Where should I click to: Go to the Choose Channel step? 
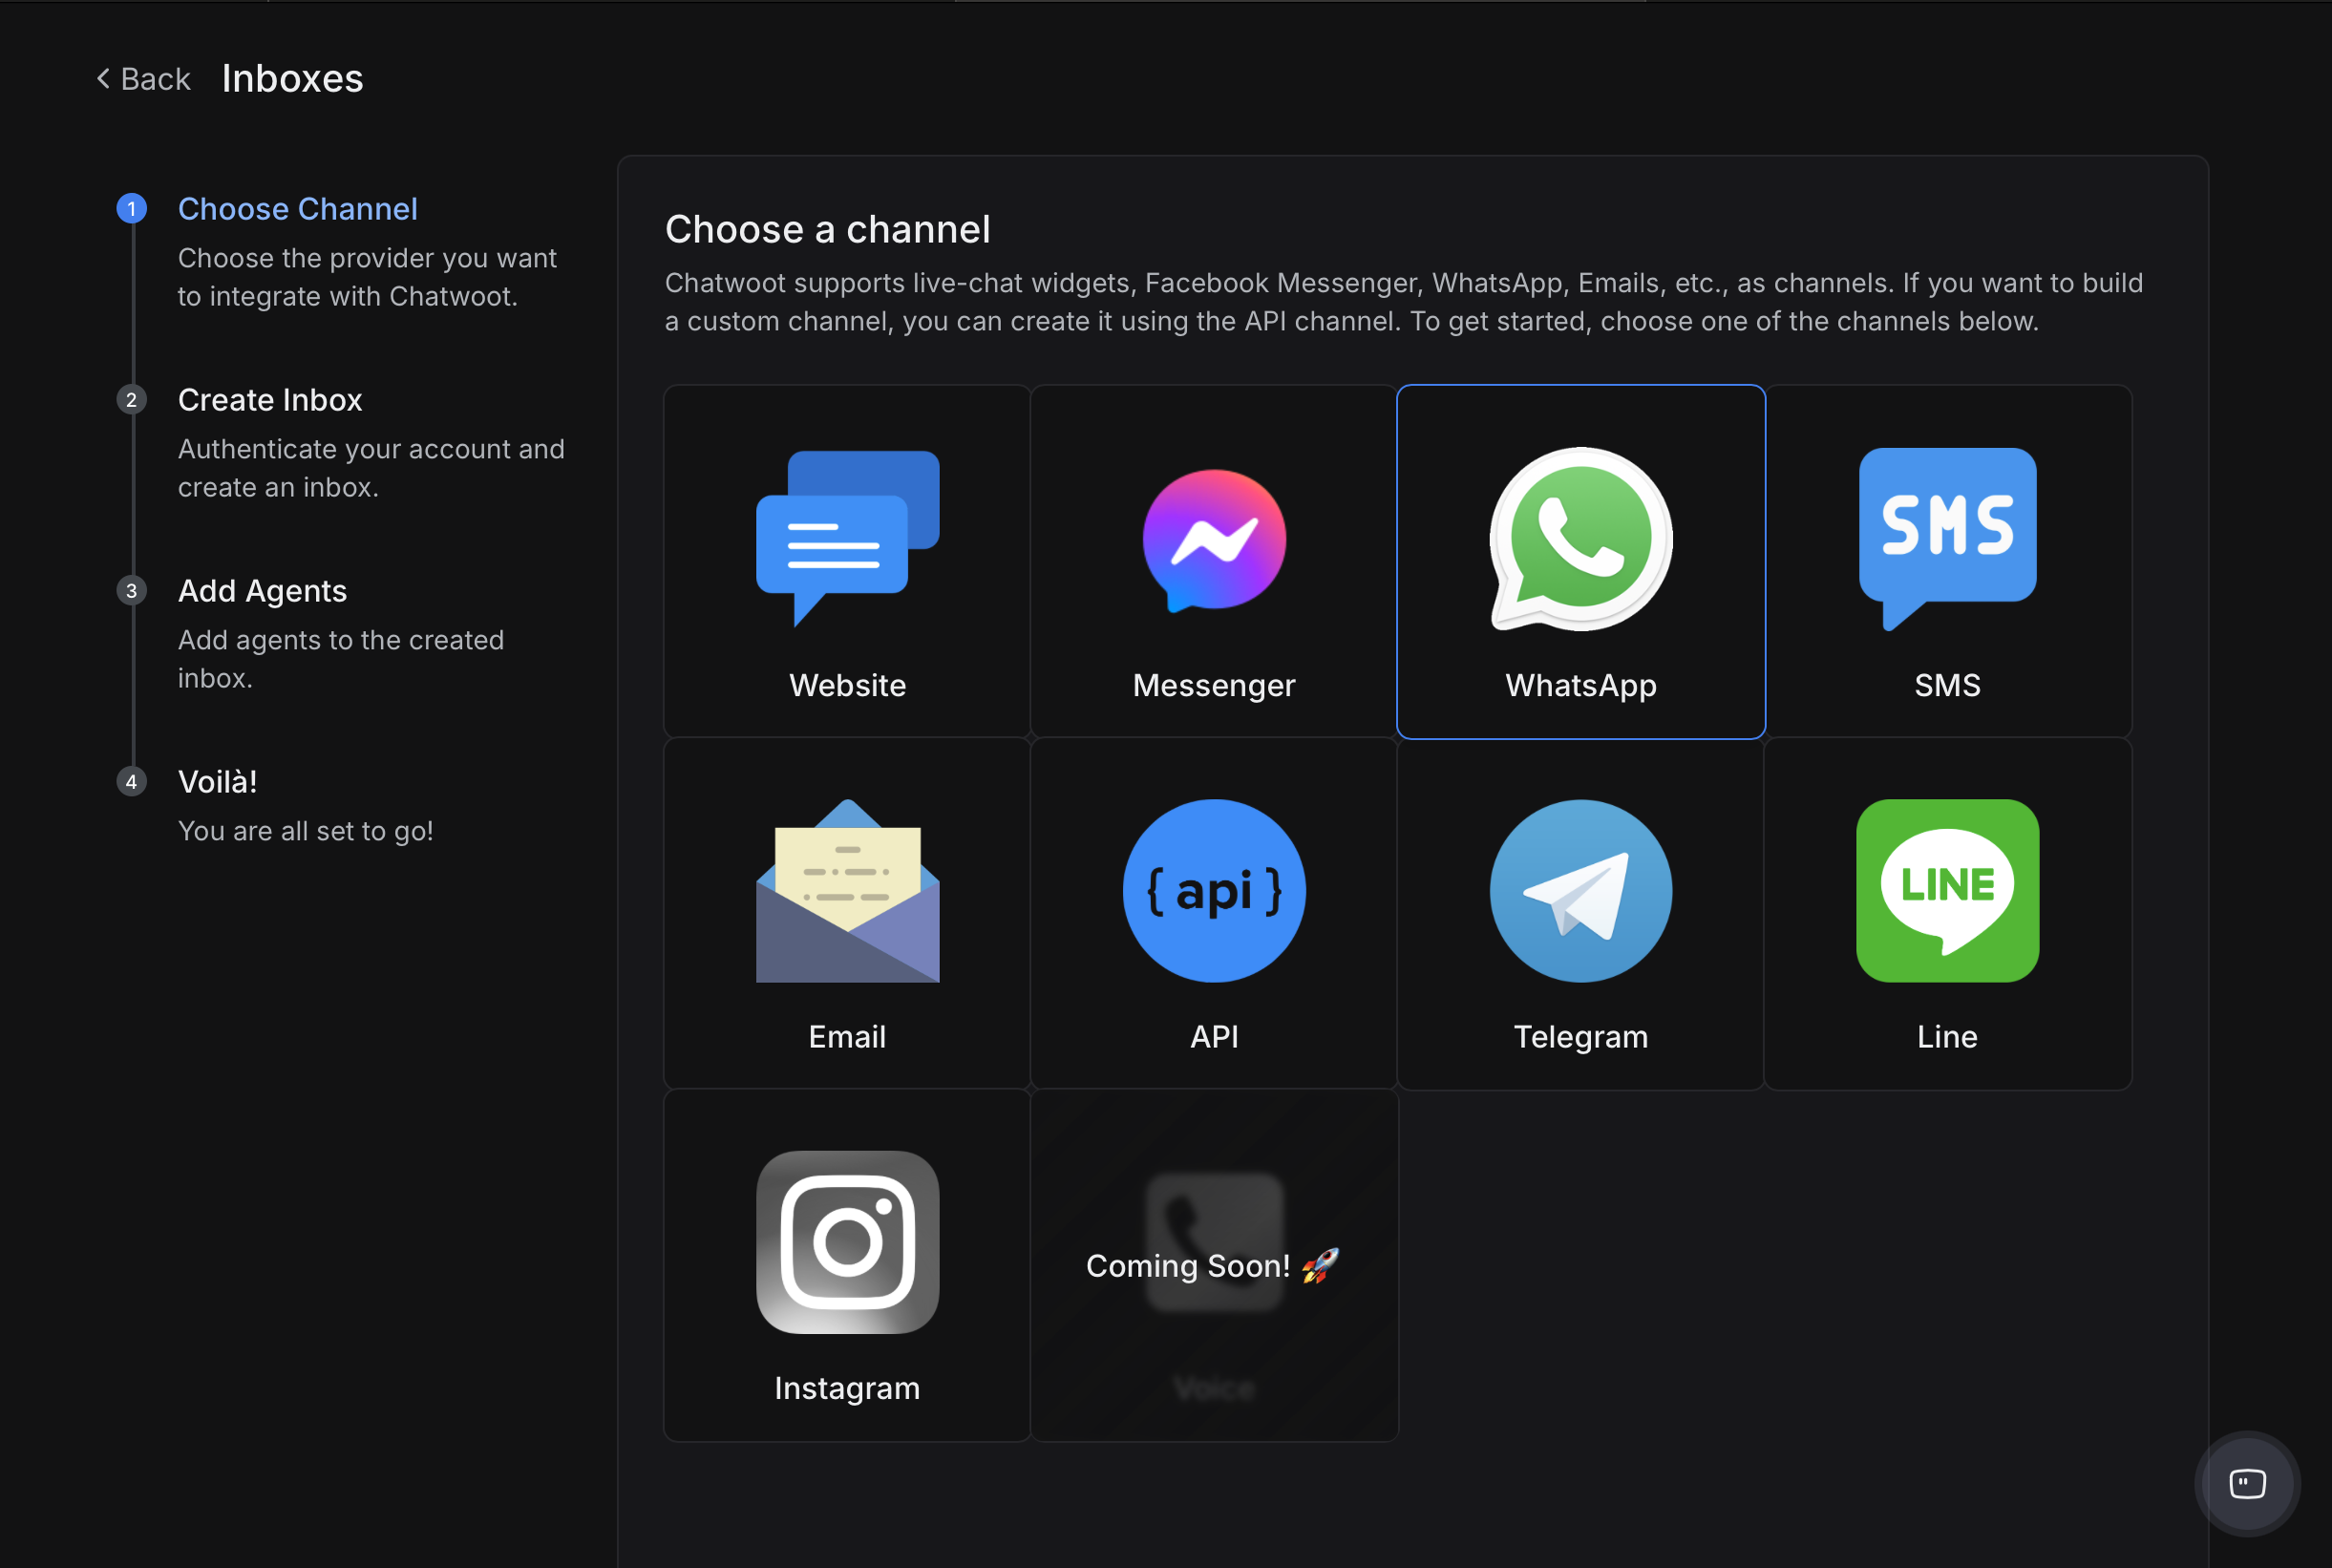click(x=297, y=208)
